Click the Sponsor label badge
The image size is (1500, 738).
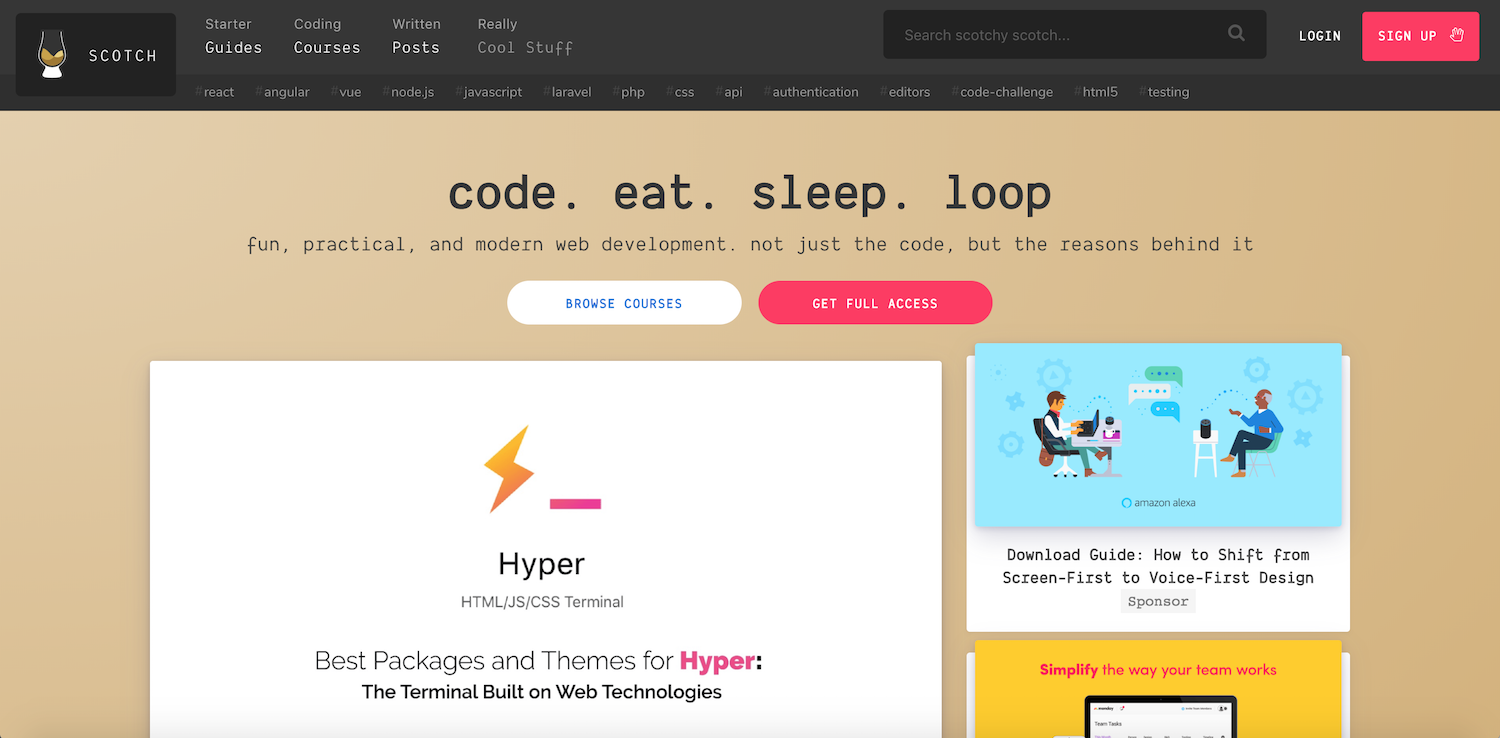(x=1158, y=601)
